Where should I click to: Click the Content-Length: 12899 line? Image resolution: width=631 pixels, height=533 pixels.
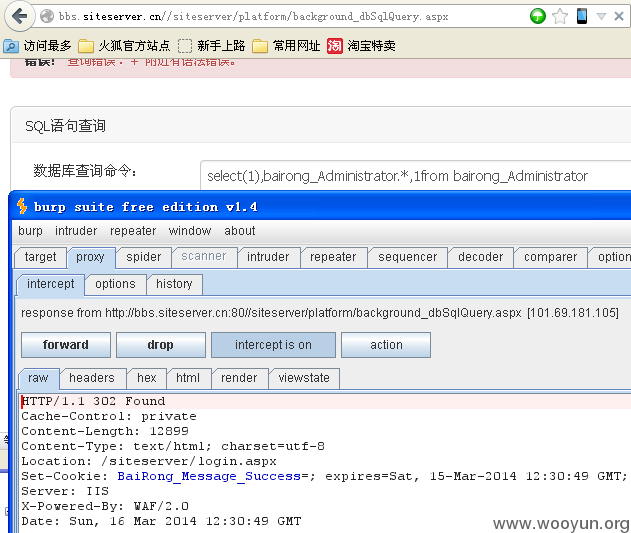pos(105,431)
